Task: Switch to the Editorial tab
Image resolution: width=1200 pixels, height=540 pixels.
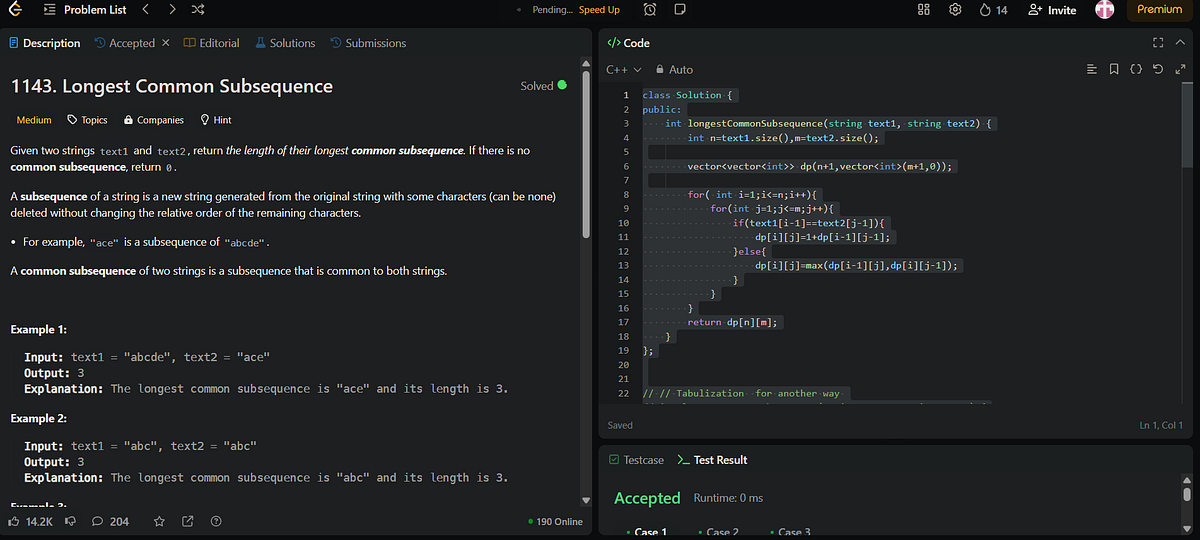Action: 212,43
